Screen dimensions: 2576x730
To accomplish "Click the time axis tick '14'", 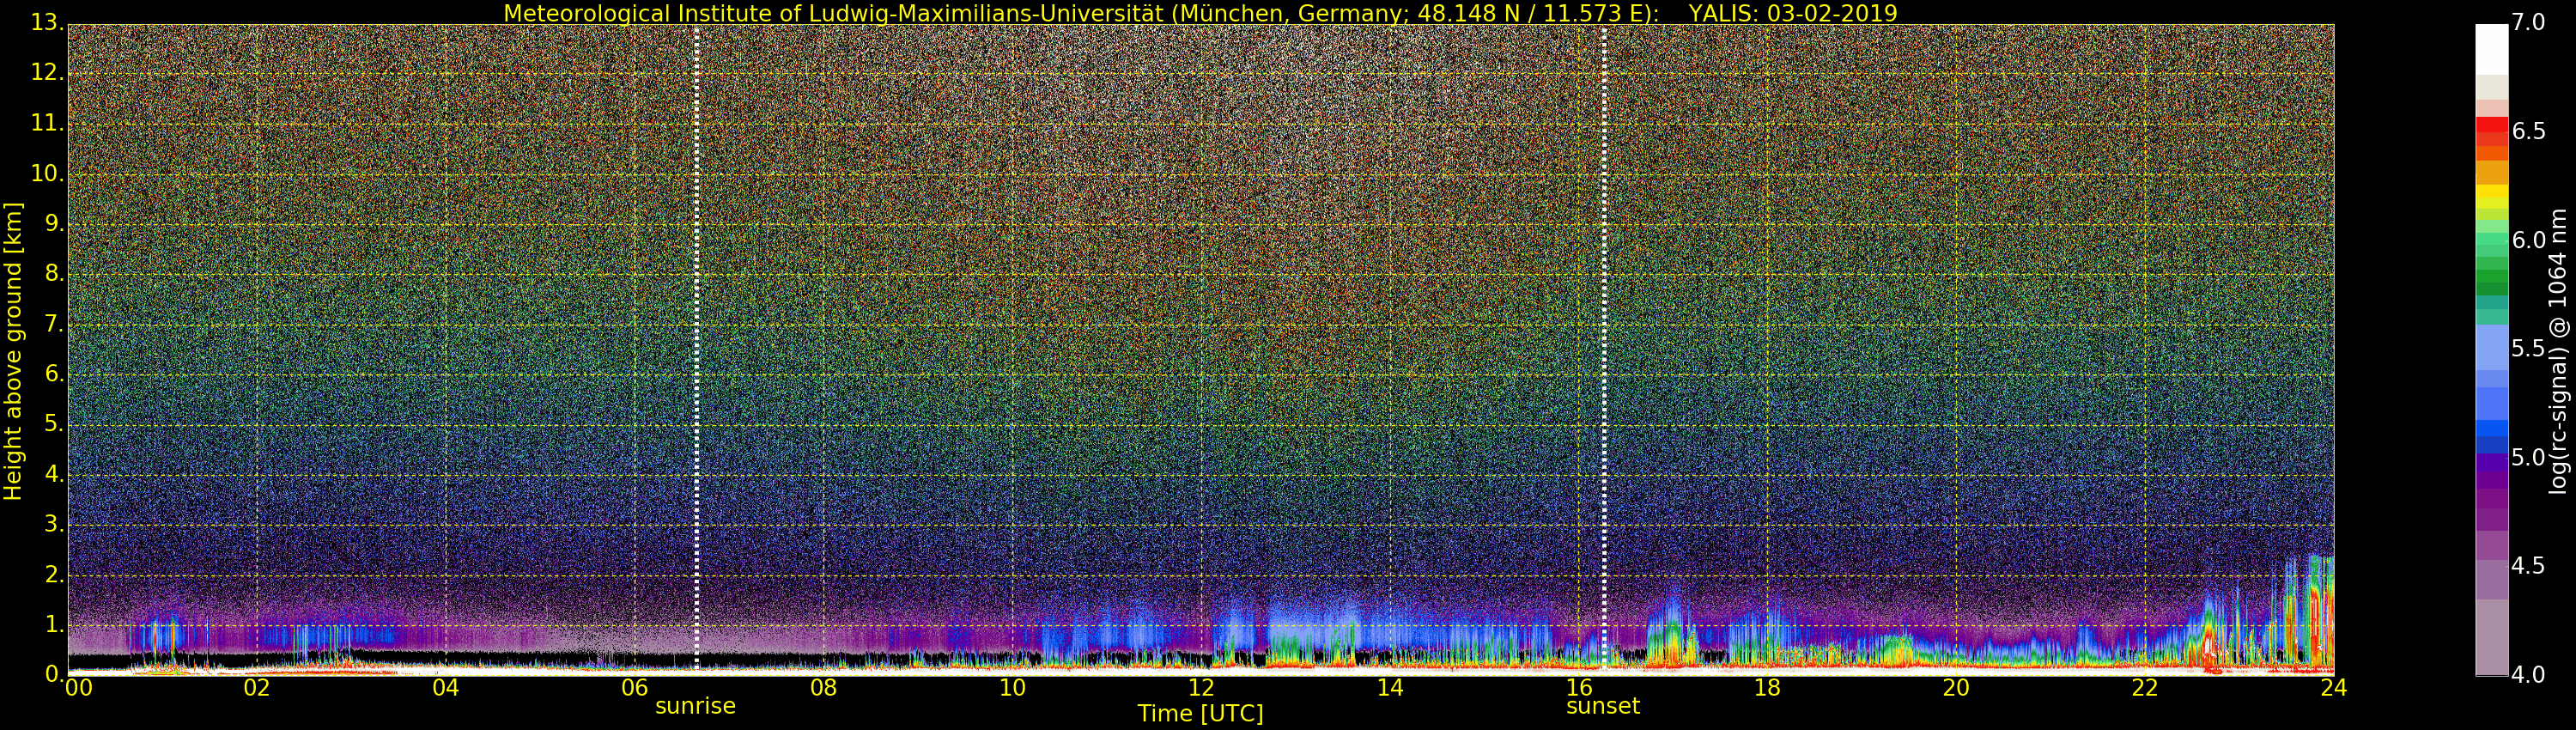I will [x=1390, y=687].
